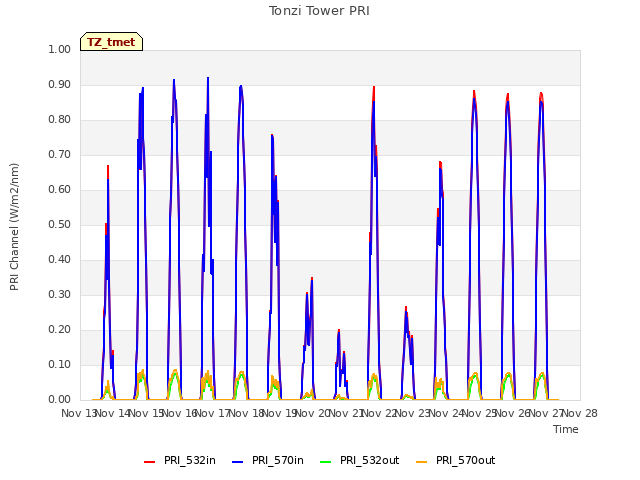Click the small Nov 20 peak near 0.20
The height and width of the screenshot is (480, 640).
coord(339,330)
